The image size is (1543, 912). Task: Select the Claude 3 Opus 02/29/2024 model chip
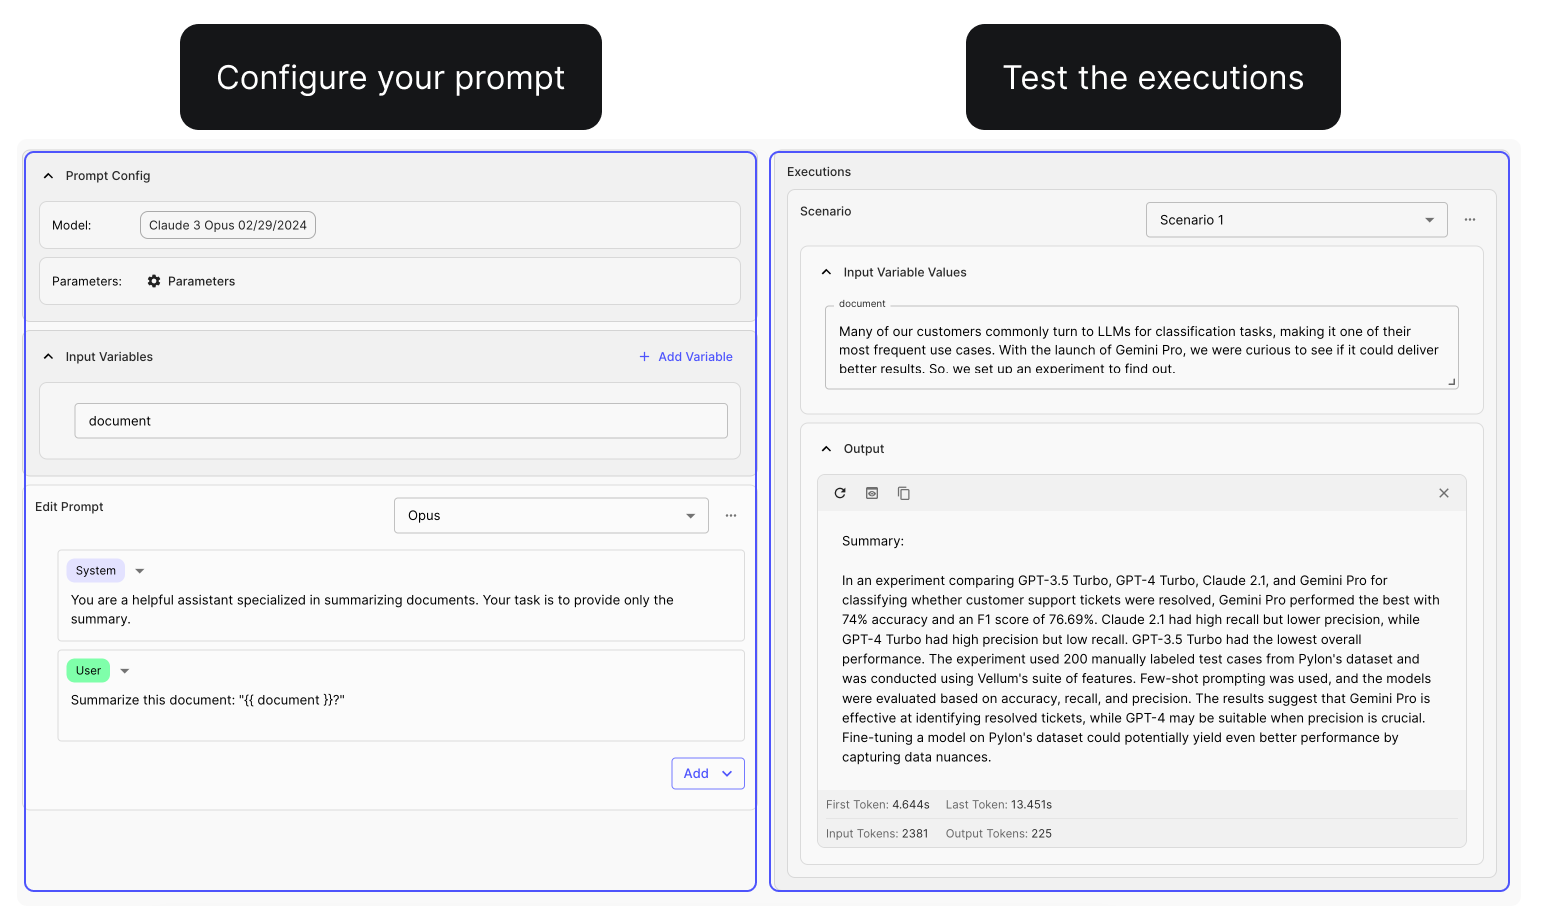[x=228, y=225]
